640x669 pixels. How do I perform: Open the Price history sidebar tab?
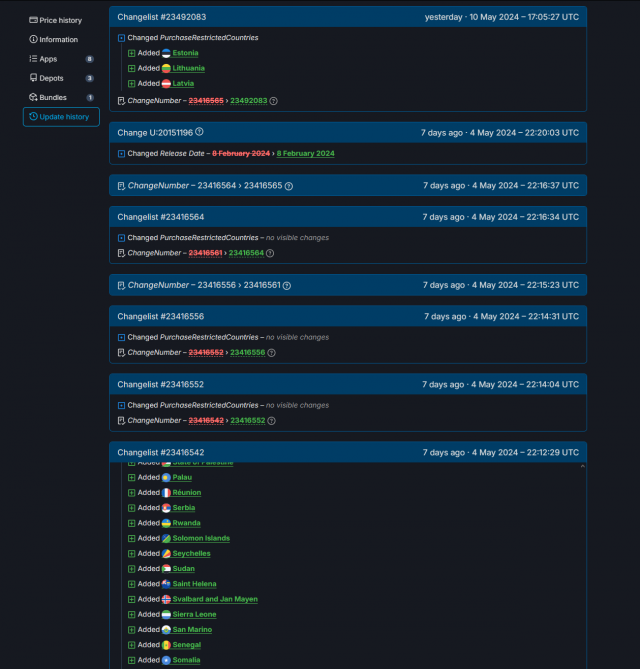click(x=60, y=20)
